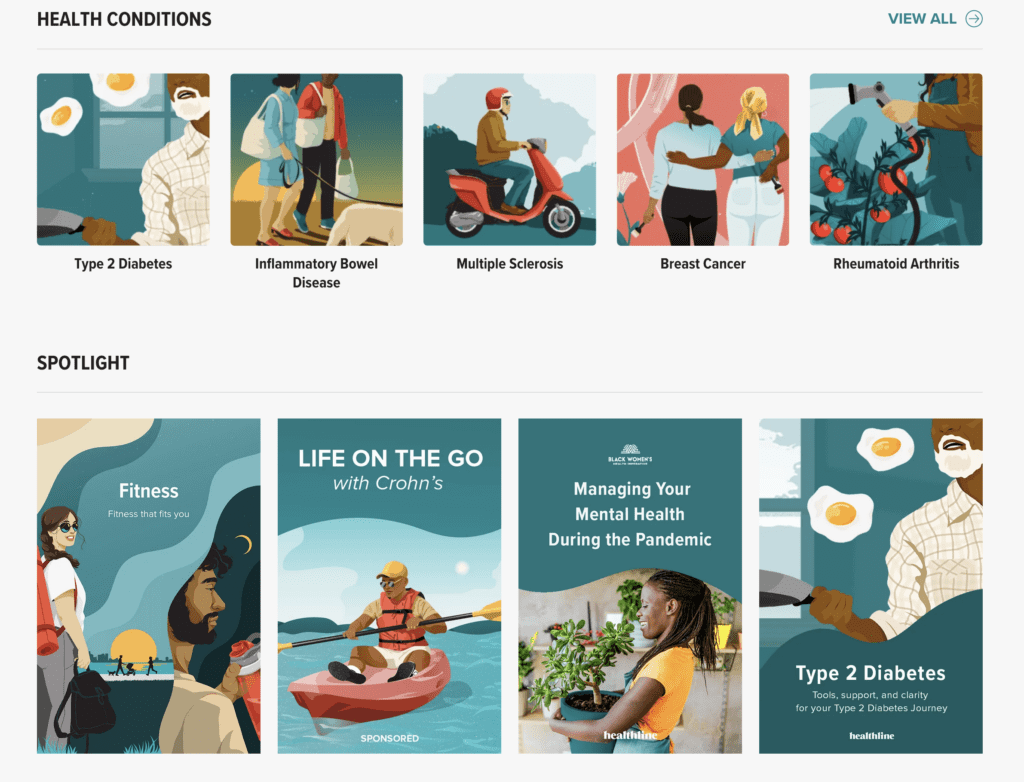Open the Life on the Go with Crohn's card
This screenshot has width=1024, height=782.
pyautogui.click(x=389, y=586)
